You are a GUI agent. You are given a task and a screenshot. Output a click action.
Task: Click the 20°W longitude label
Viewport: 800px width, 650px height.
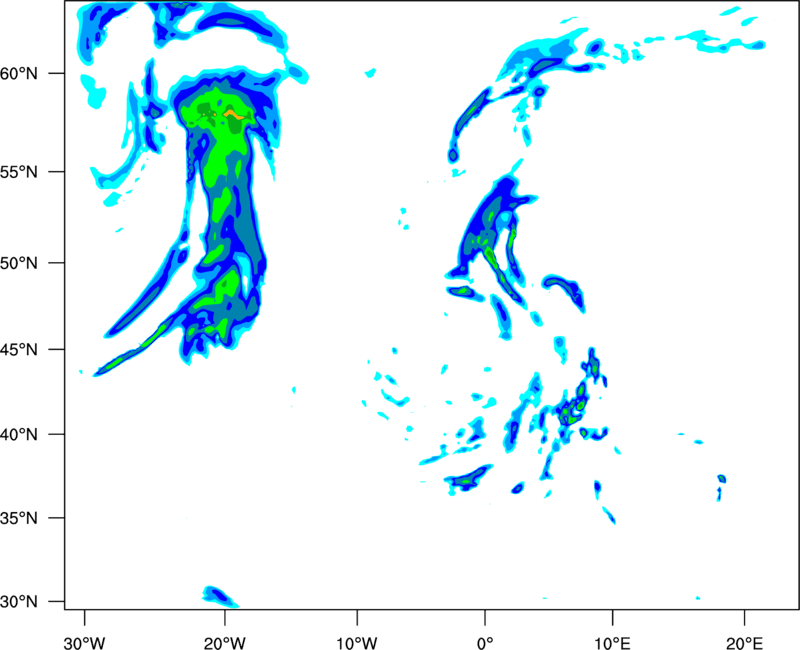(224, 643)
